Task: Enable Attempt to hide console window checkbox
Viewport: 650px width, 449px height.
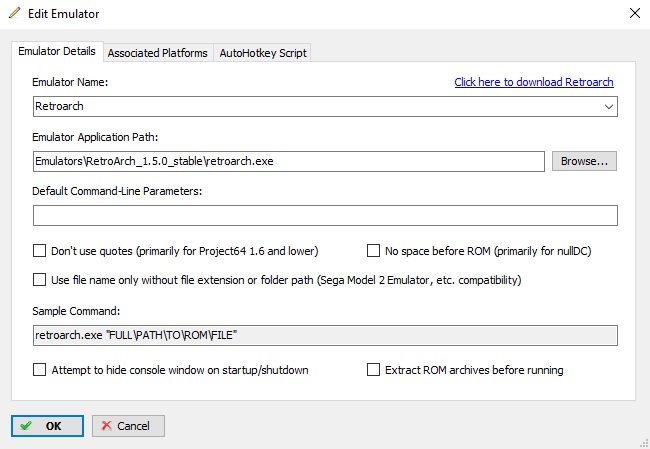Action: [x=39, y=370]
